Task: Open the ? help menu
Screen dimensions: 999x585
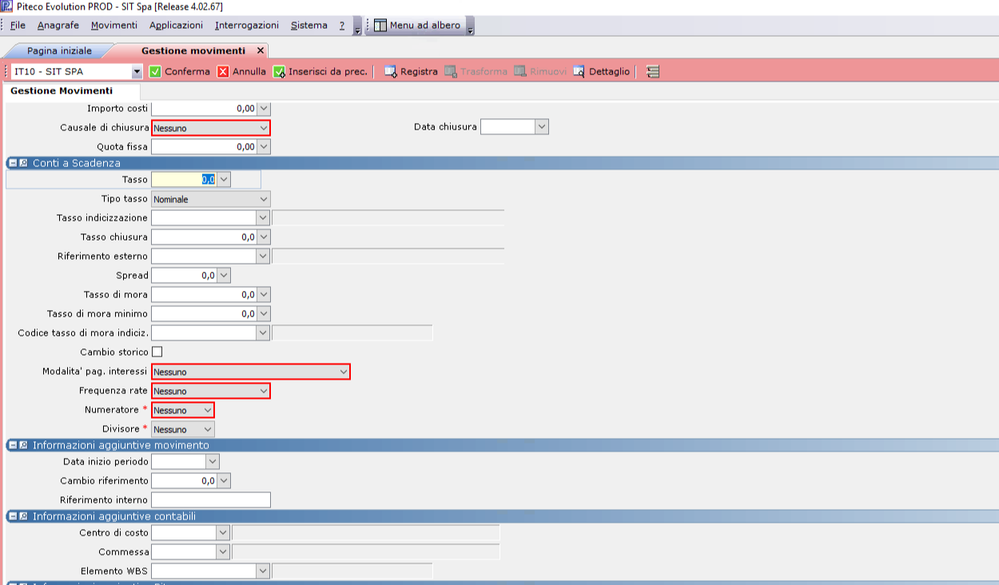Action: pyautogui.click(x=342, y=25)
